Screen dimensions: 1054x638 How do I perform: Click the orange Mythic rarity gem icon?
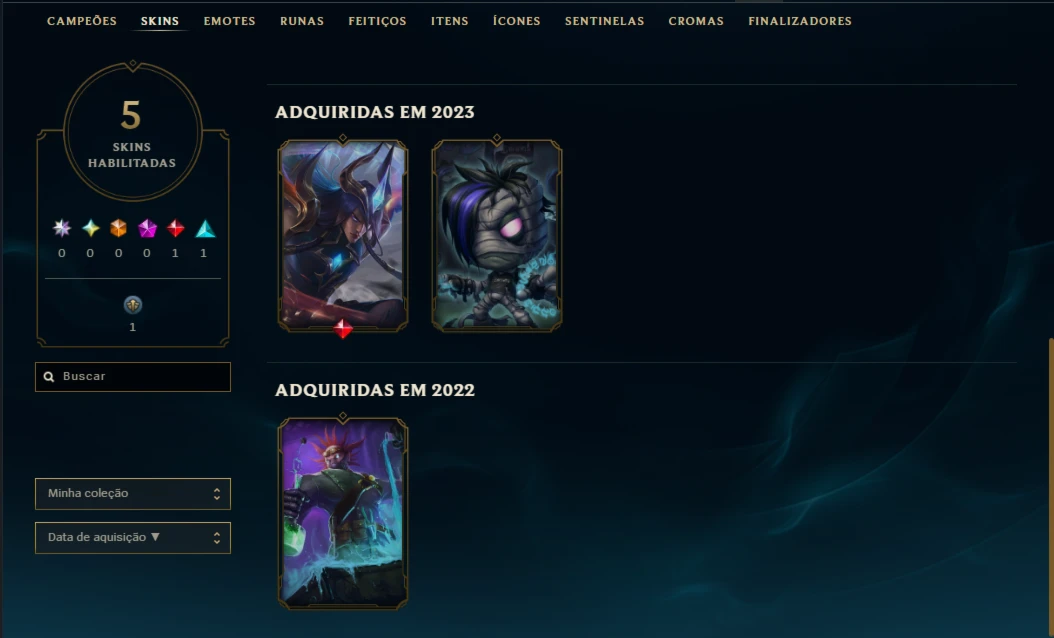click(x=118, y=229)
